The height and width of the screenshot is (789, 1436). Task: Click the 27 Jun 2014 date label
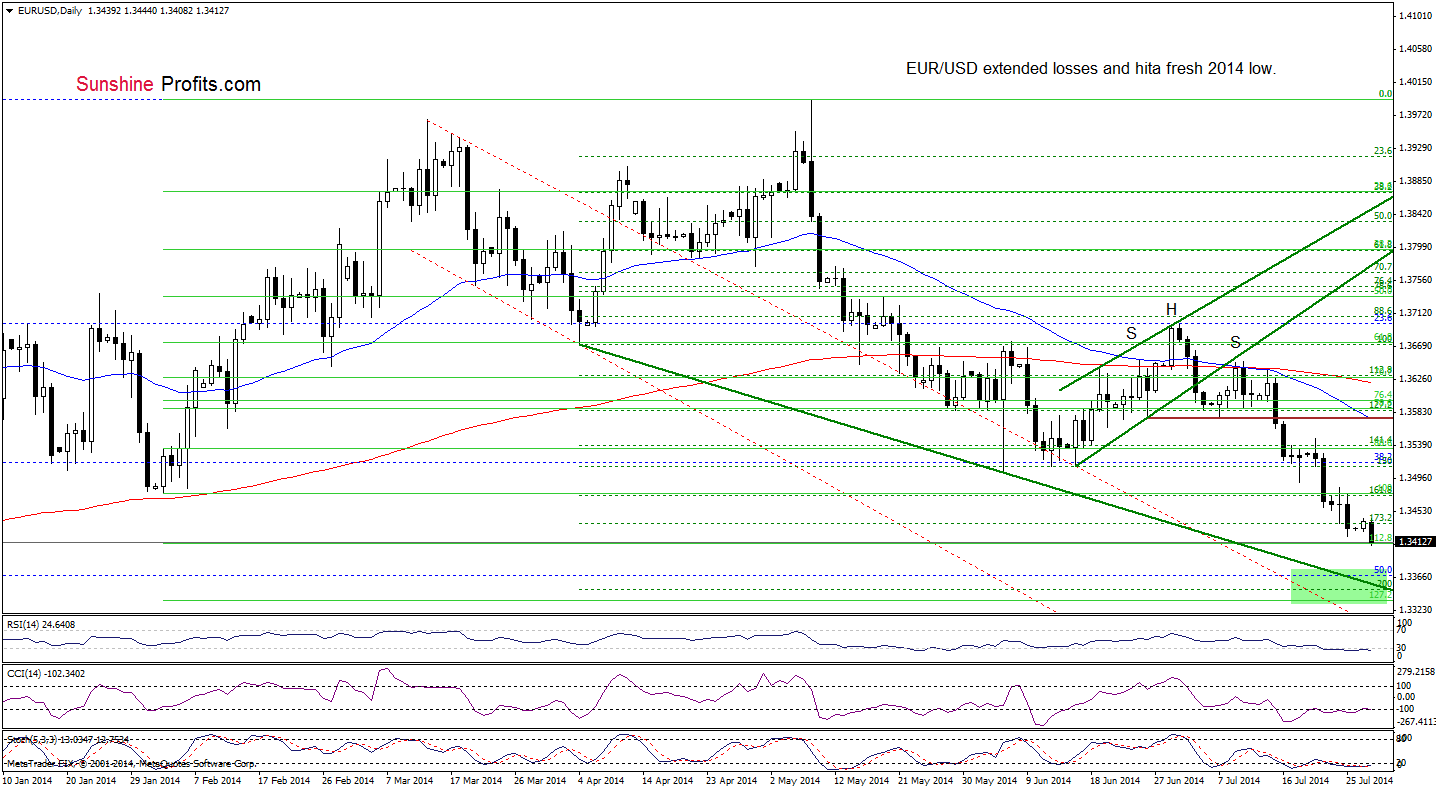1177,780
